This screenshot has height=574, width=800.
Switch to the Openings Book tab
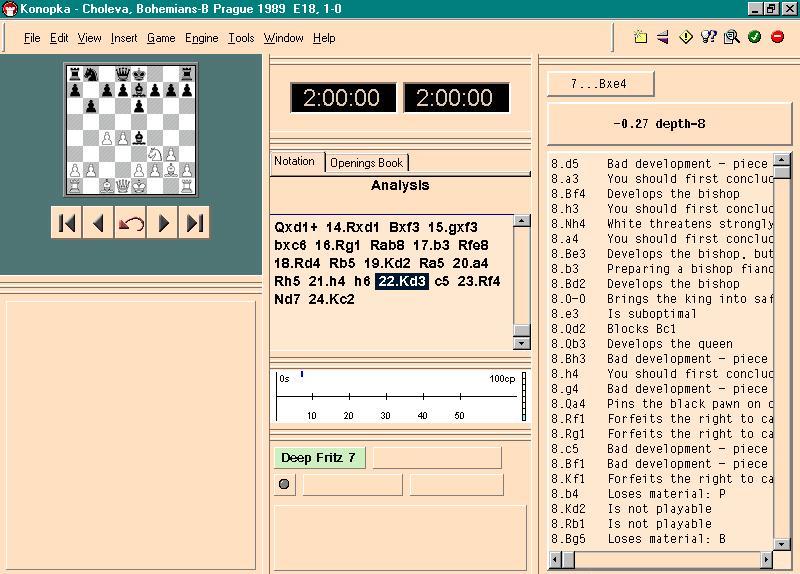366,163
